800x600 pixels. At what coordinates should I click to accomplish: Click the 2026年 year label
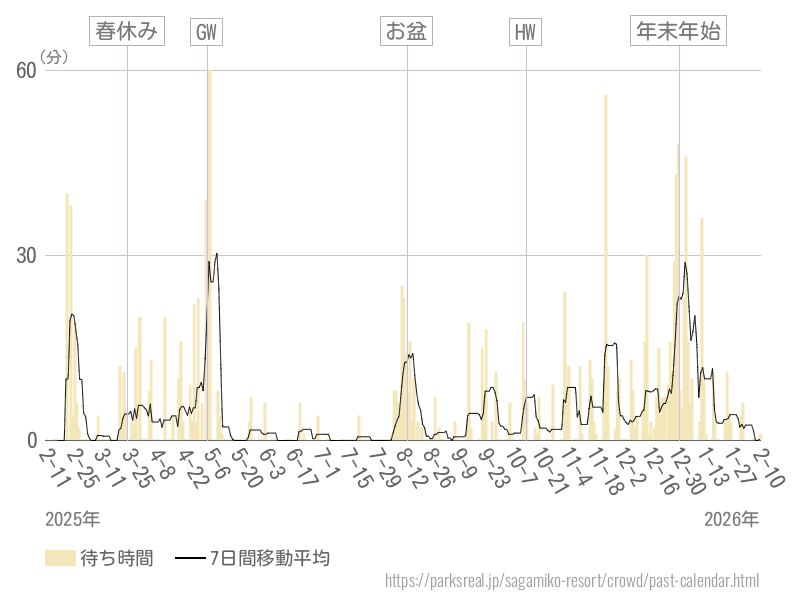click(731, 519)
